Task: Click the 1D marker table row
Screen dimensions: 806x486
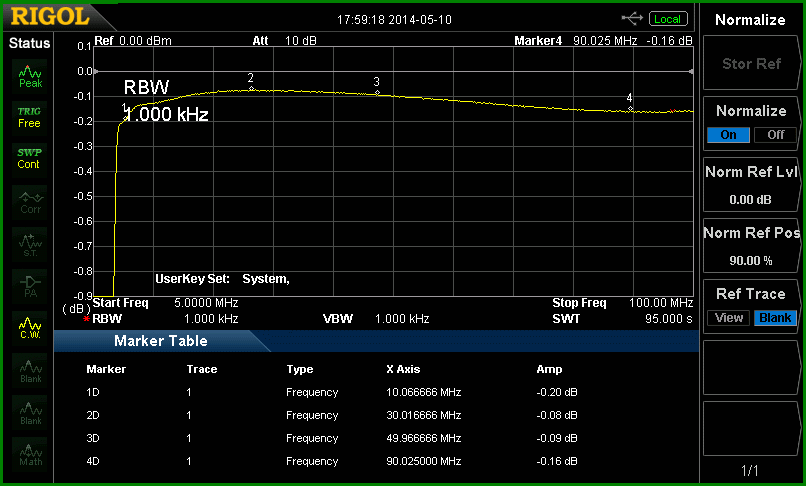Action: (x=332, y=392)
